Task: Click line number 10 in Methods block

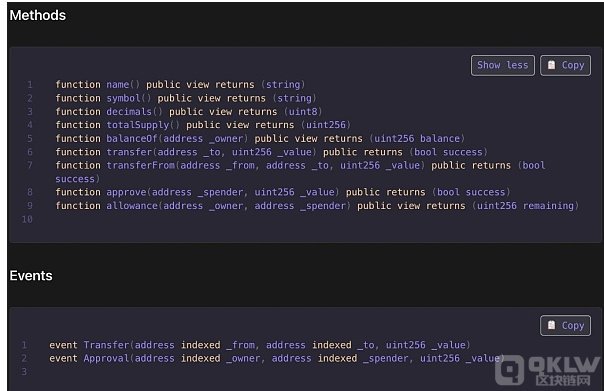Action: (x=27, y=219)
